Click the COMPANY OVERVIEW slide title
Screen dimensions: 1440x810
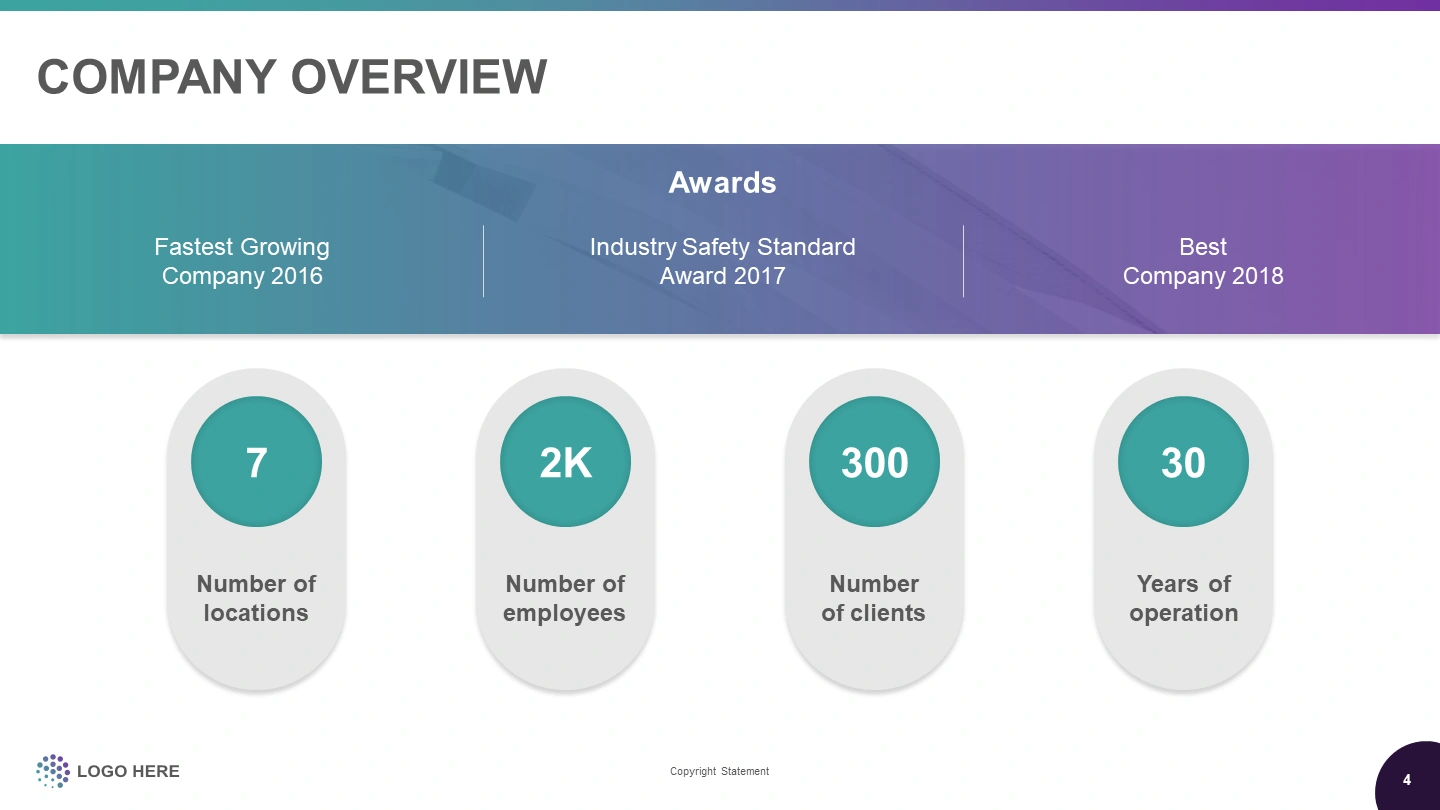[x=292, y=77]
